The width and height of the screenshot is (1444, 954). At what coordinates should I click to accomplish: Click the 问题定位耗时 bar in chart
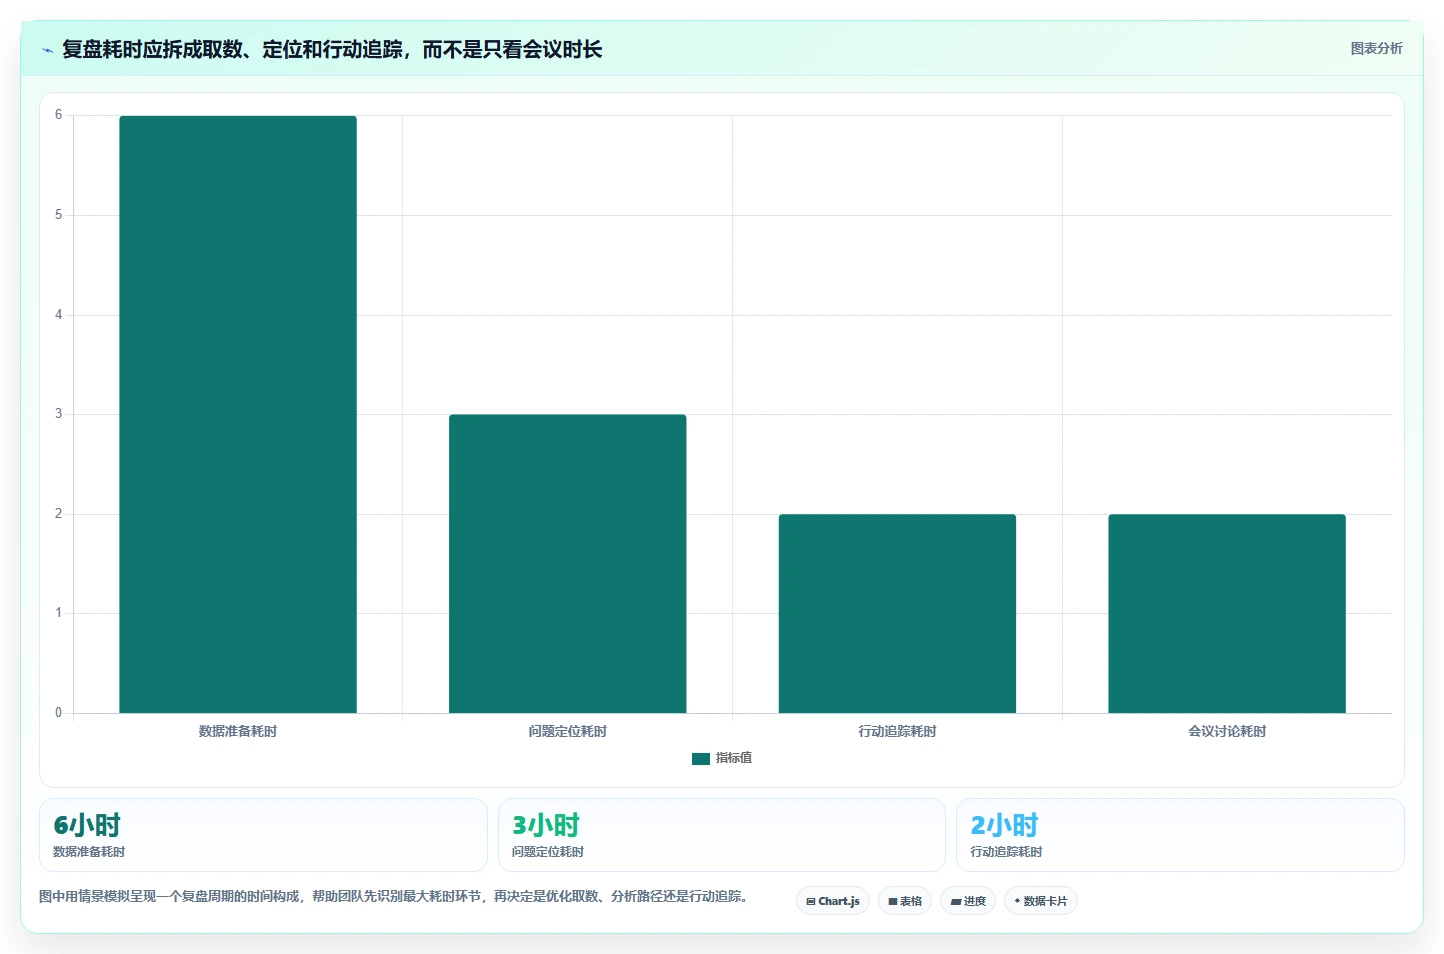click(567, 563)
